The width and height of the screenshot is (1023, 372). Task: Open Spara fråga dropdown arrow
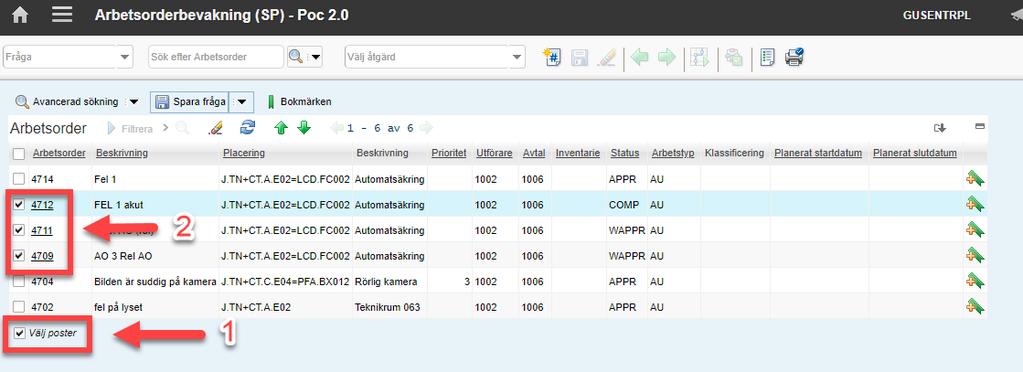click(x=241, y=102)
